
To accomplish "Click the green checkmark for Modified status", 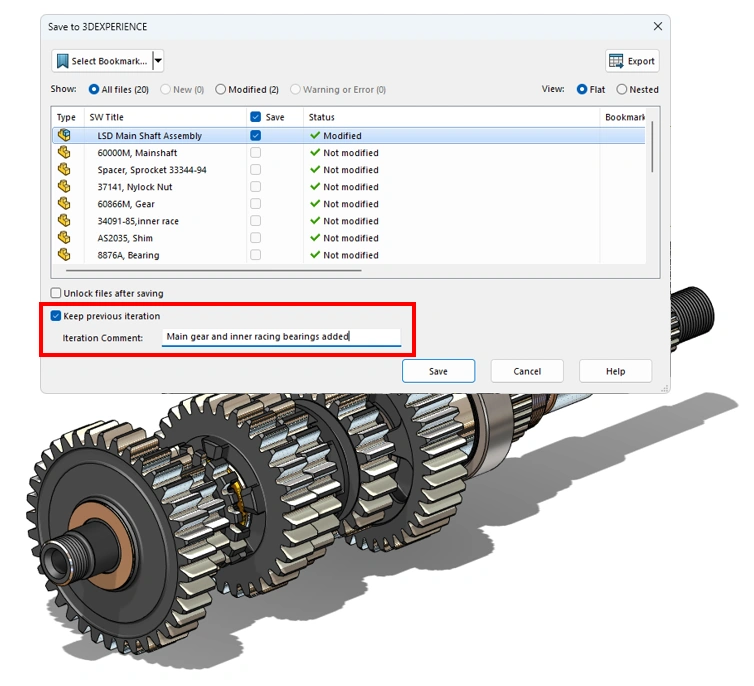I will [315, 136].
